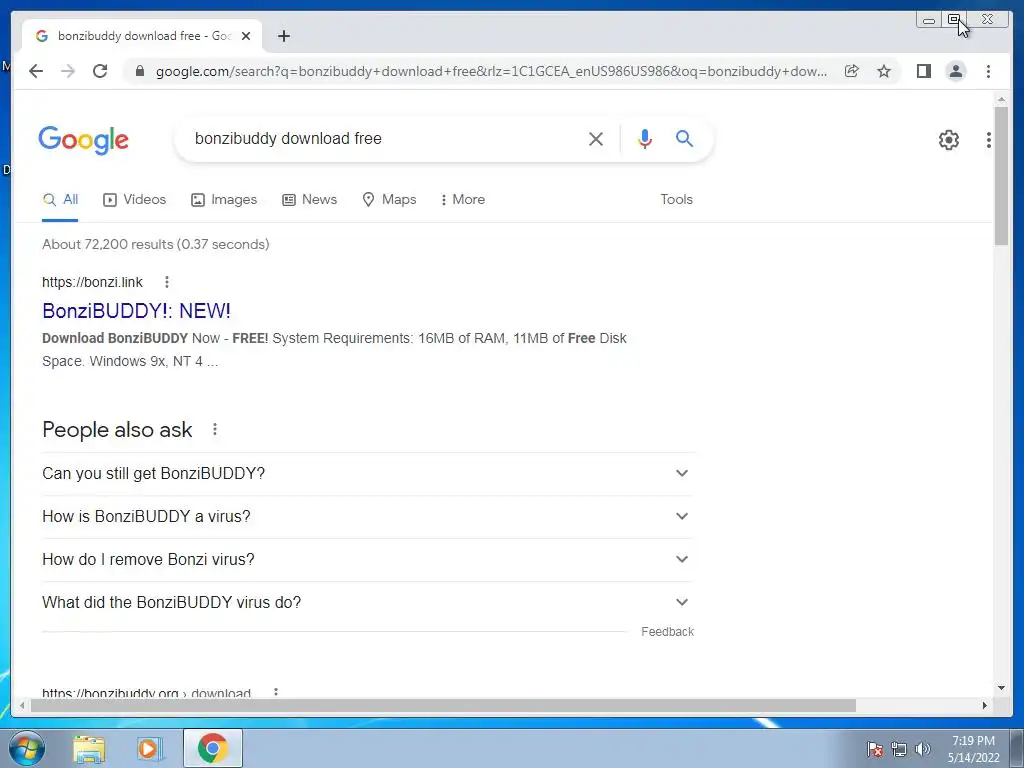Open Google apps dots beside settings gear
This screenshot has height=768, width=1024.
tap(989, 140)
